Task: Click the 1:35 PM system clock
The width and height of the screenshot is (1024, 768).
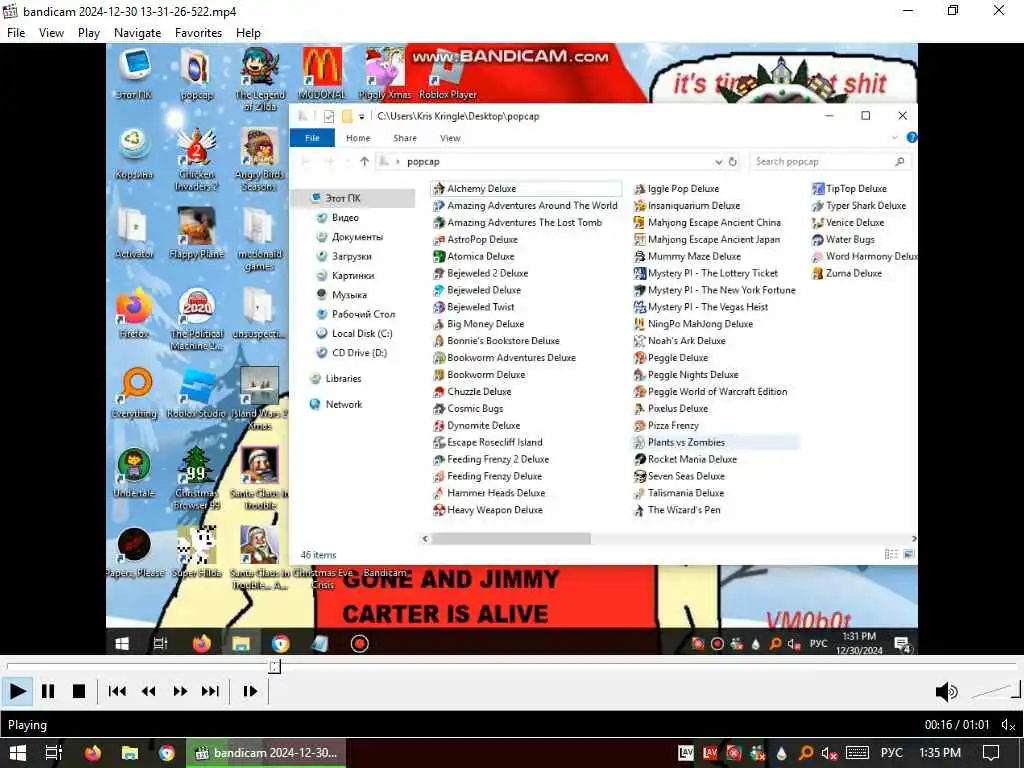Action: [x=940, y=753]
